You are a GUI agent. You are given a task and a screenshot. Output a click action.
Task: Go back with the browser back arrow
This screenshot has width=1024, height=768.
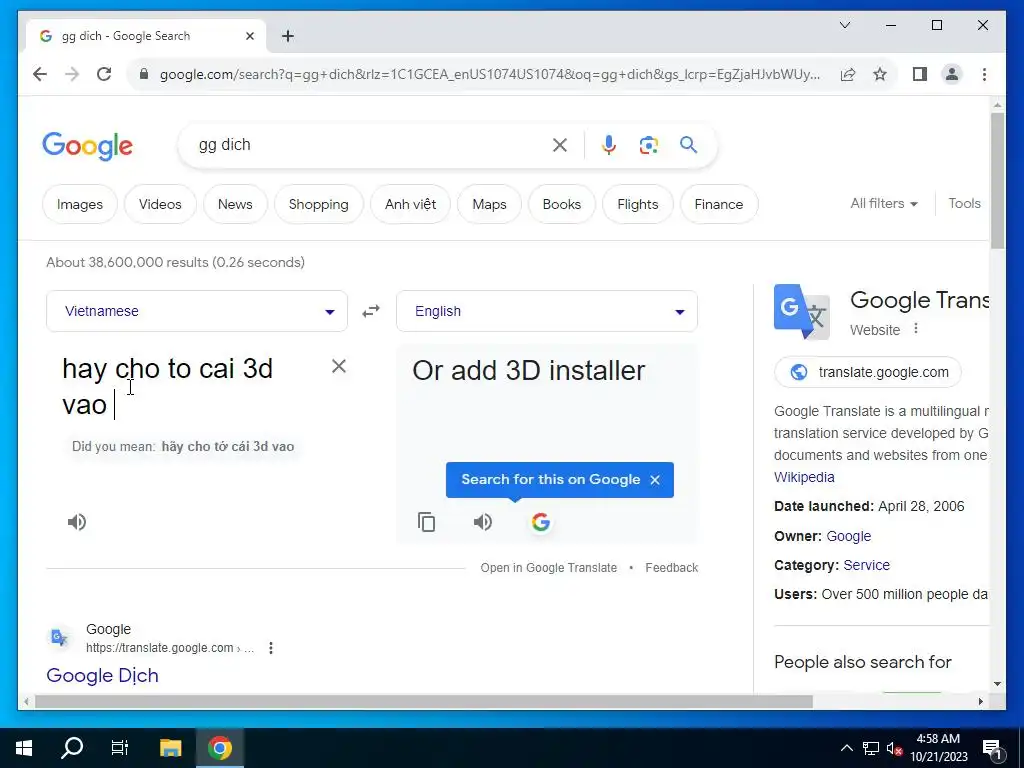[x=40, y=74]
